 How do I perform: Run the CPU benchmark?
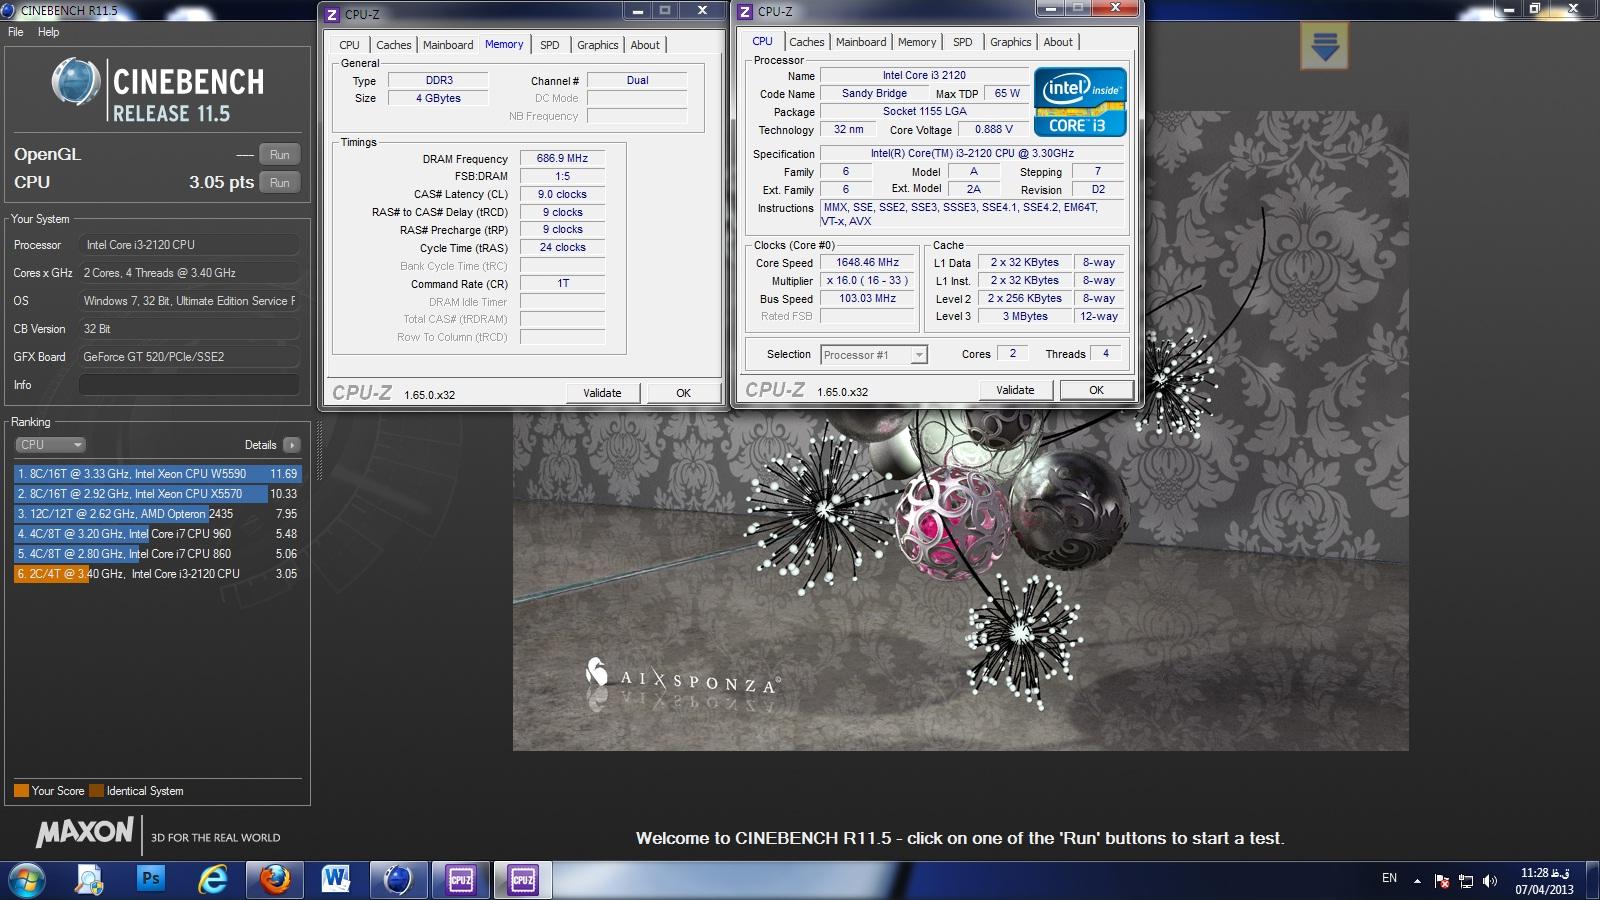280,183
